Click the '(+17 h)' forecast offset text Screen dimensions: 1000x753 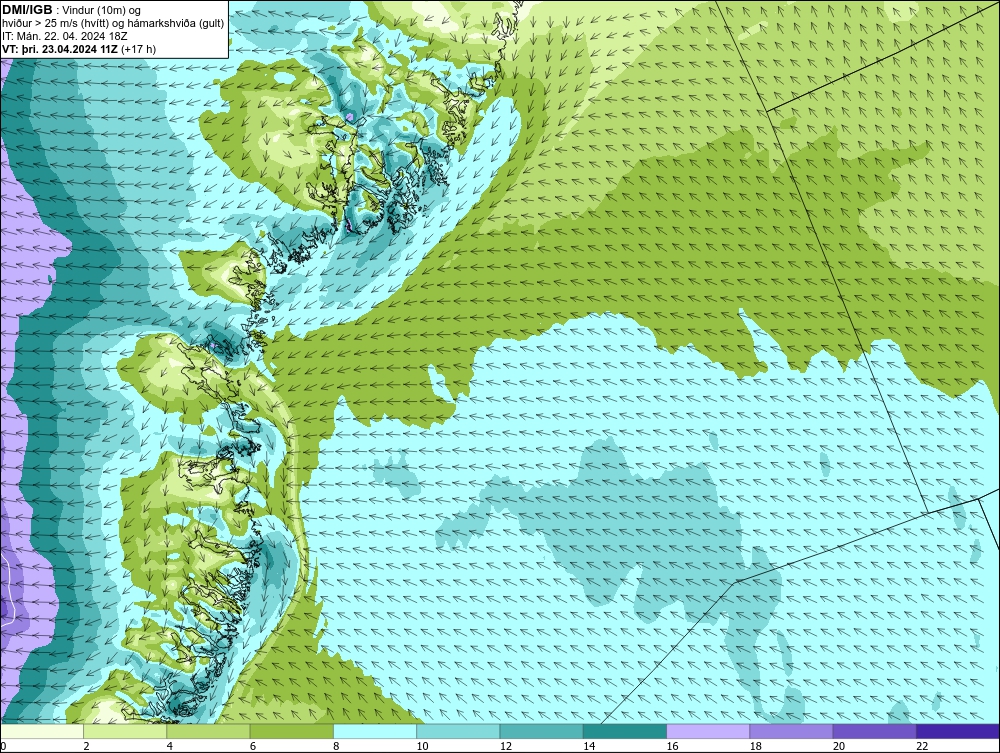[x=138, y=49]
